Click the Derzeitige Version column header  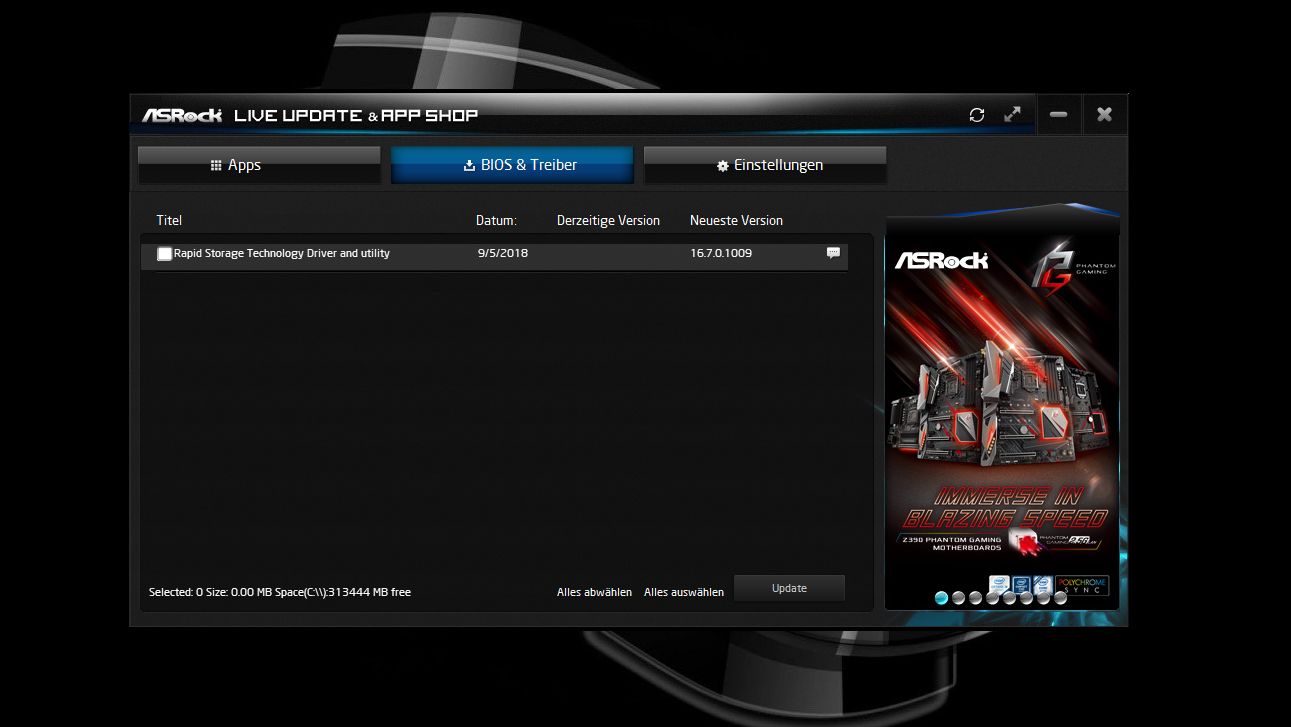(608, 220)
